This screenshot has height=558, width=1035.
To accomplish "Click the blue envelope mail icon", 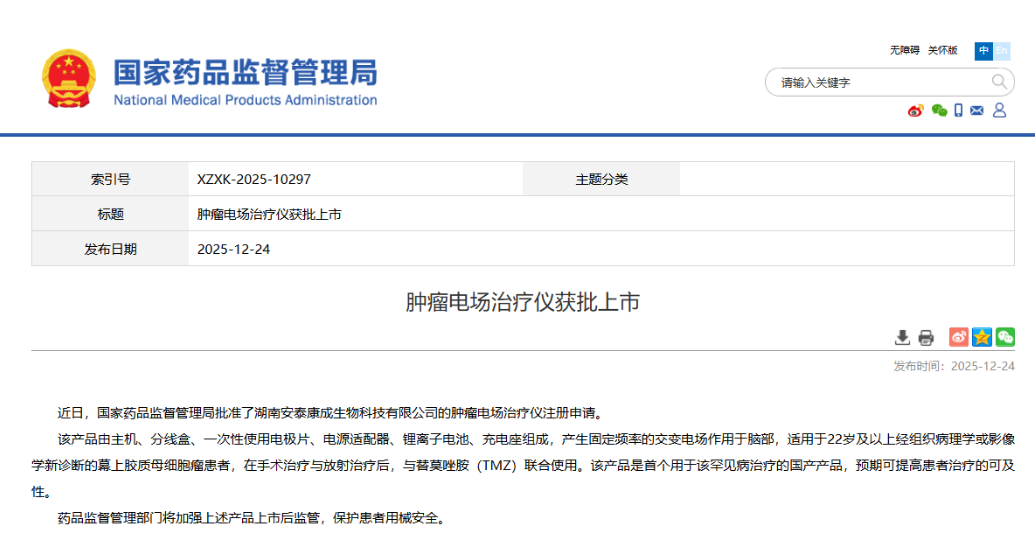I will point(977,111).
